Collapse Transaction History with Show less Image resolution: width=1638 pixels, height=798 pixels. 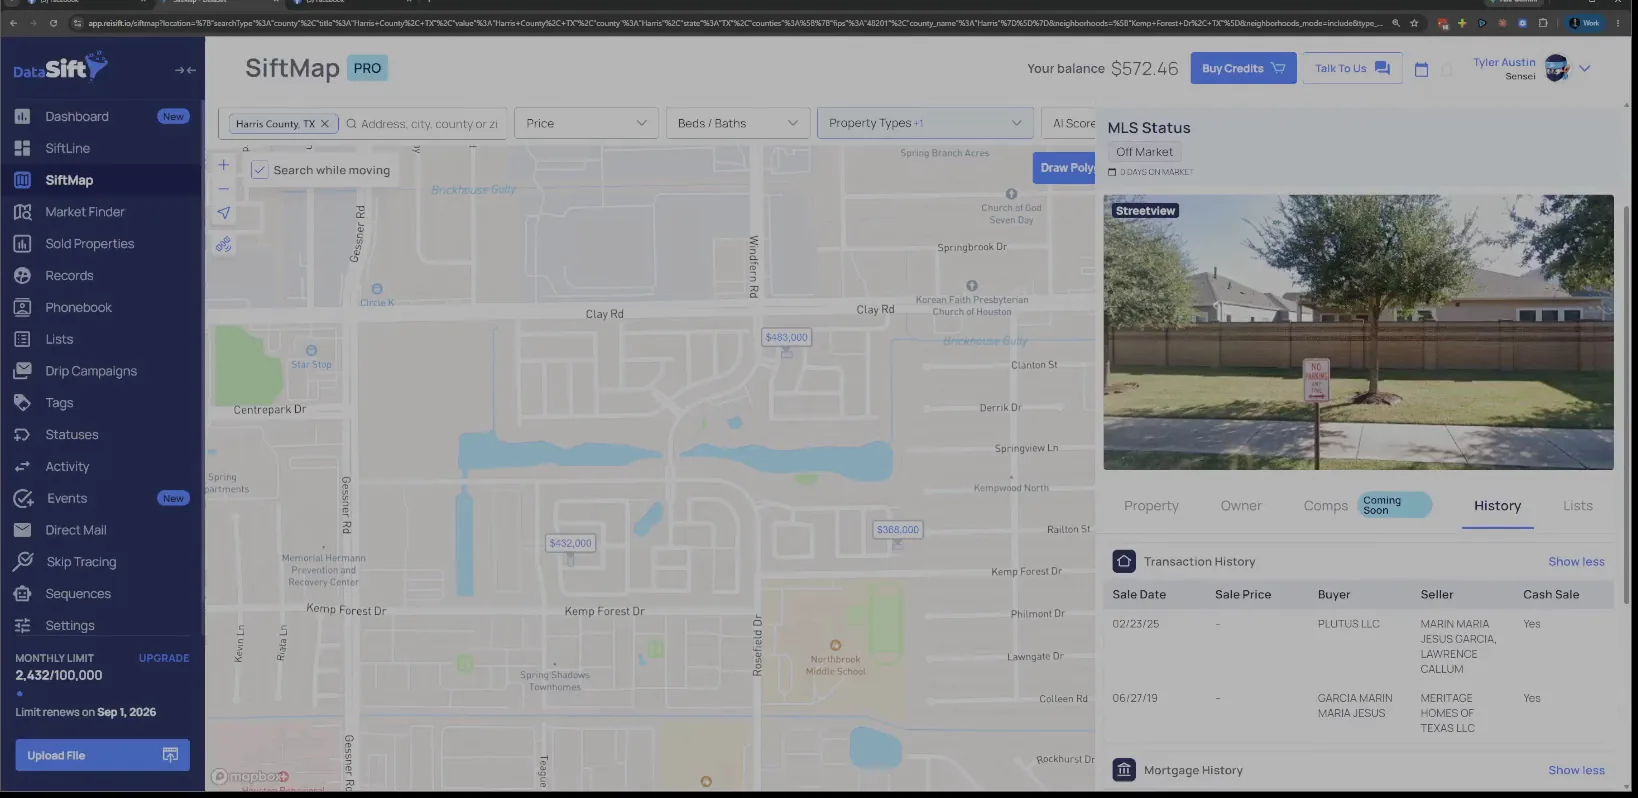tap(1576, 562)
